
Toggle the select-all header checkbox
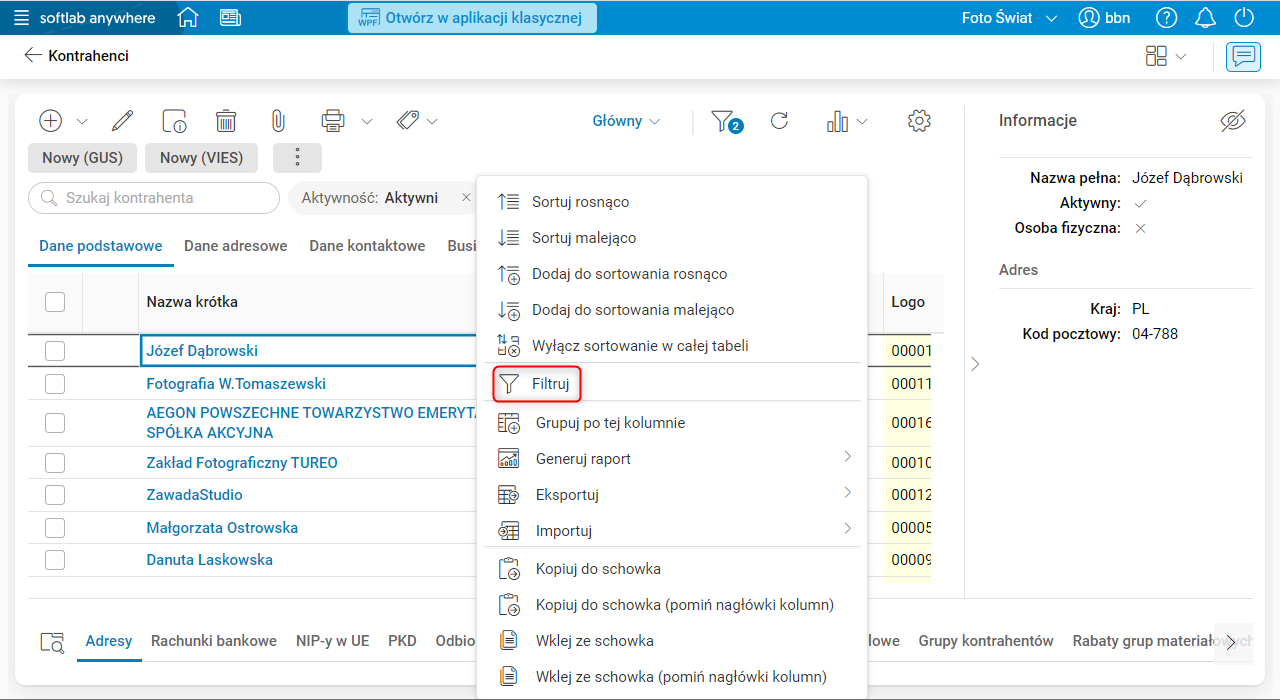(55, 301)
